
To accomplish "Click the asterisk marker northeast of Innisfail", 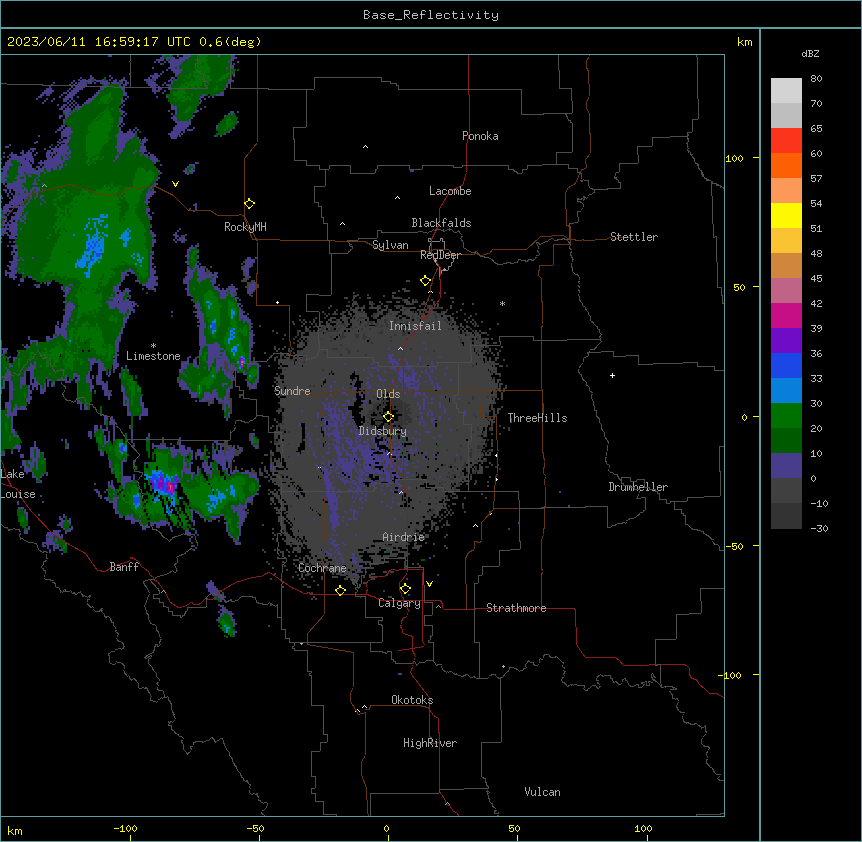I will coord(502,303).
